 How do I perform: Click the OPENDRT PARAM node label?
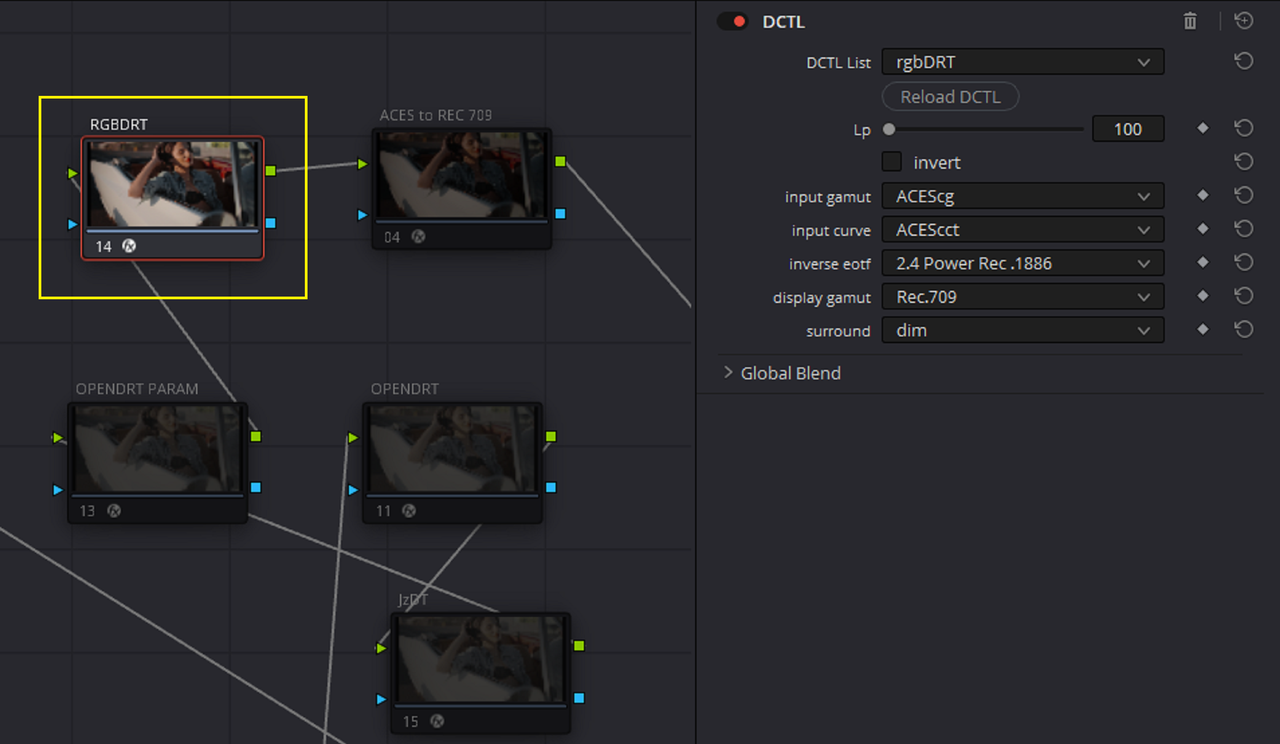point(137,388)
